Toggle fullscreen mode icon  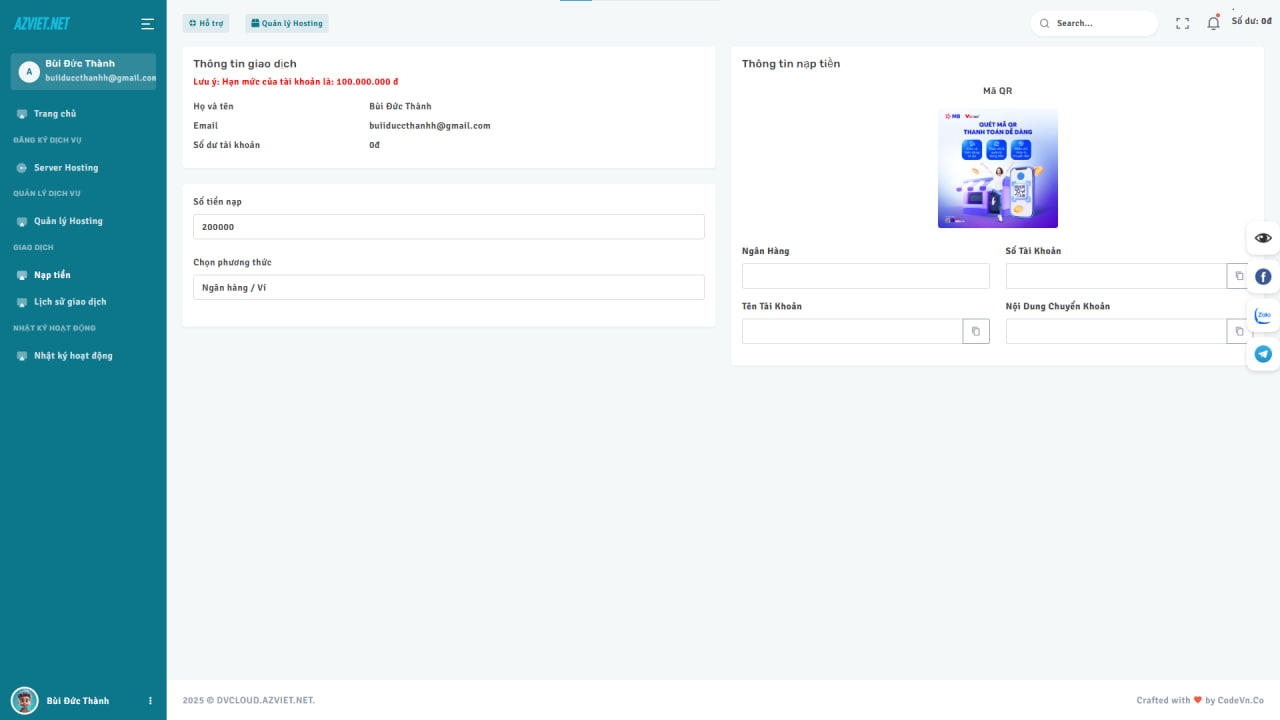click(x=1182, y=23)
